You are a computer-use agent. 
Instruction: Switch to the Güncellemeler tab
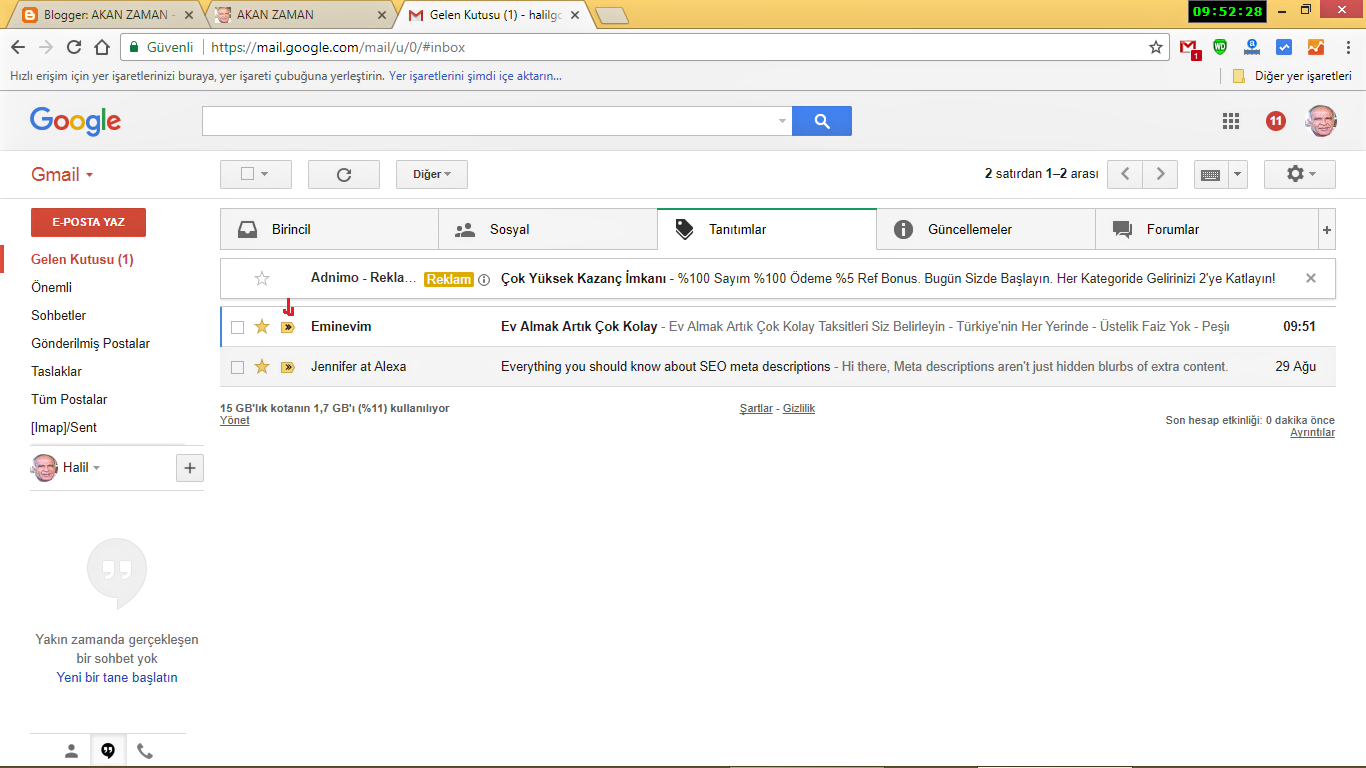[x=986, y=229]
